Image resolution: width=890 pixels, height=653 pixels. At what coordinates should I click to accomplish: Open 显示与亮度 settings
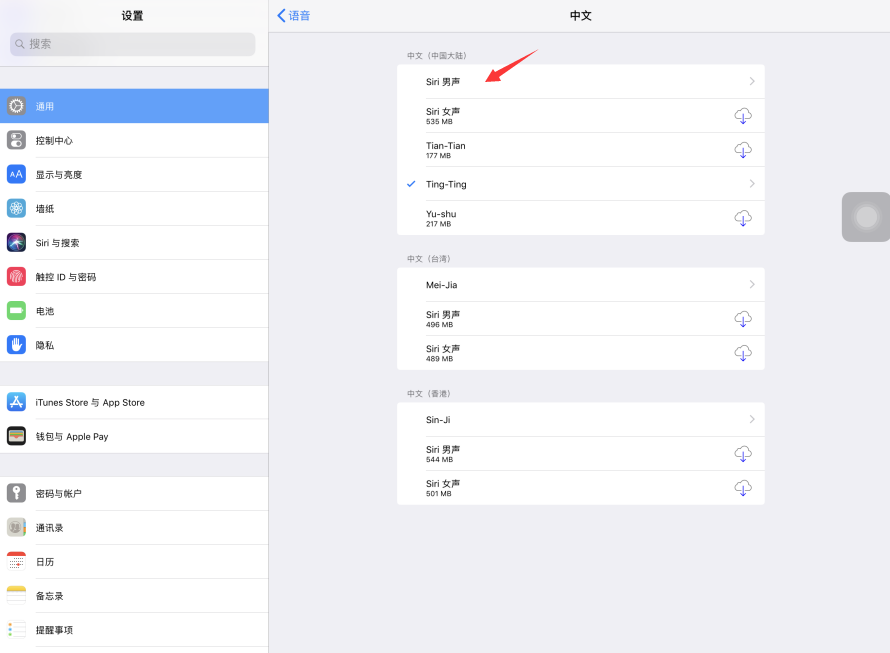[x=134, y=174]
